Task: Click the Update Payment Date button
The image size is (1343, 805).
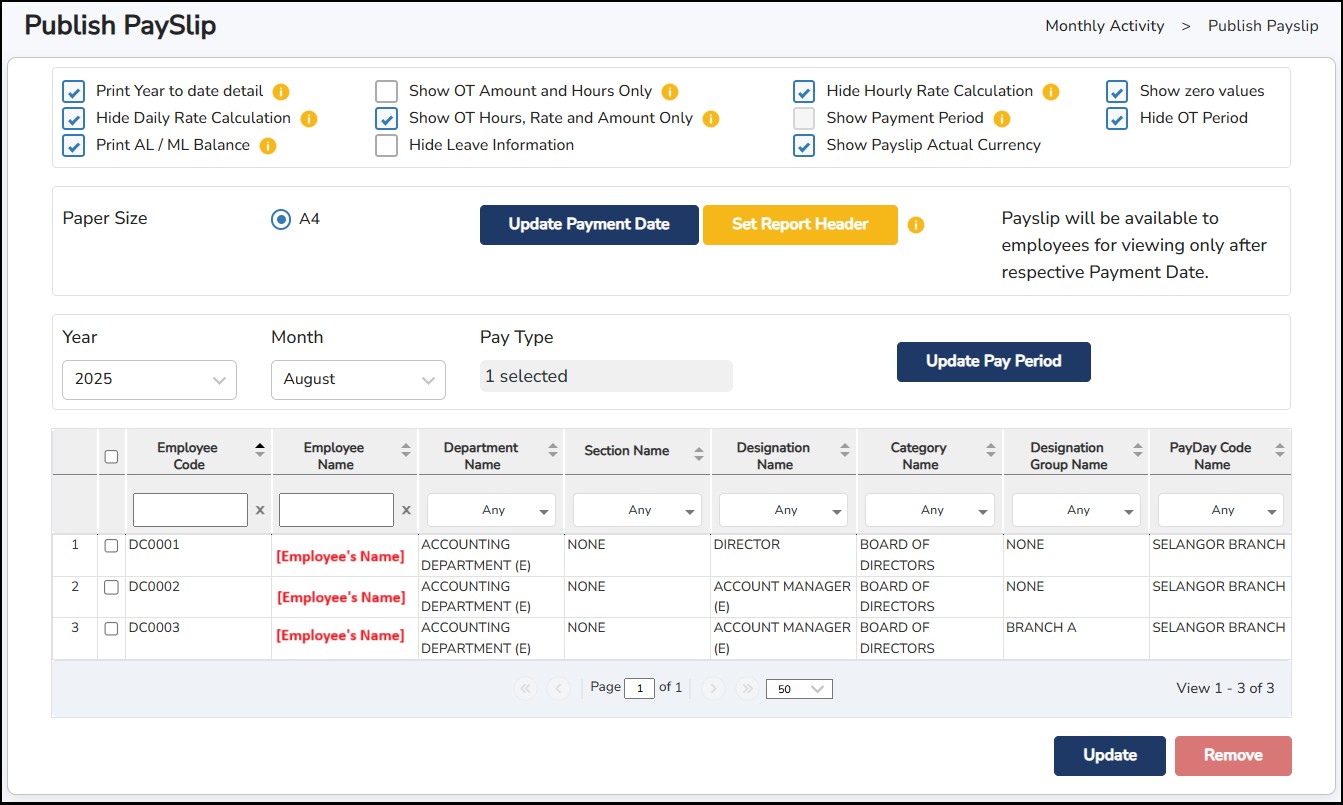Action: click(x=589, y=225)
